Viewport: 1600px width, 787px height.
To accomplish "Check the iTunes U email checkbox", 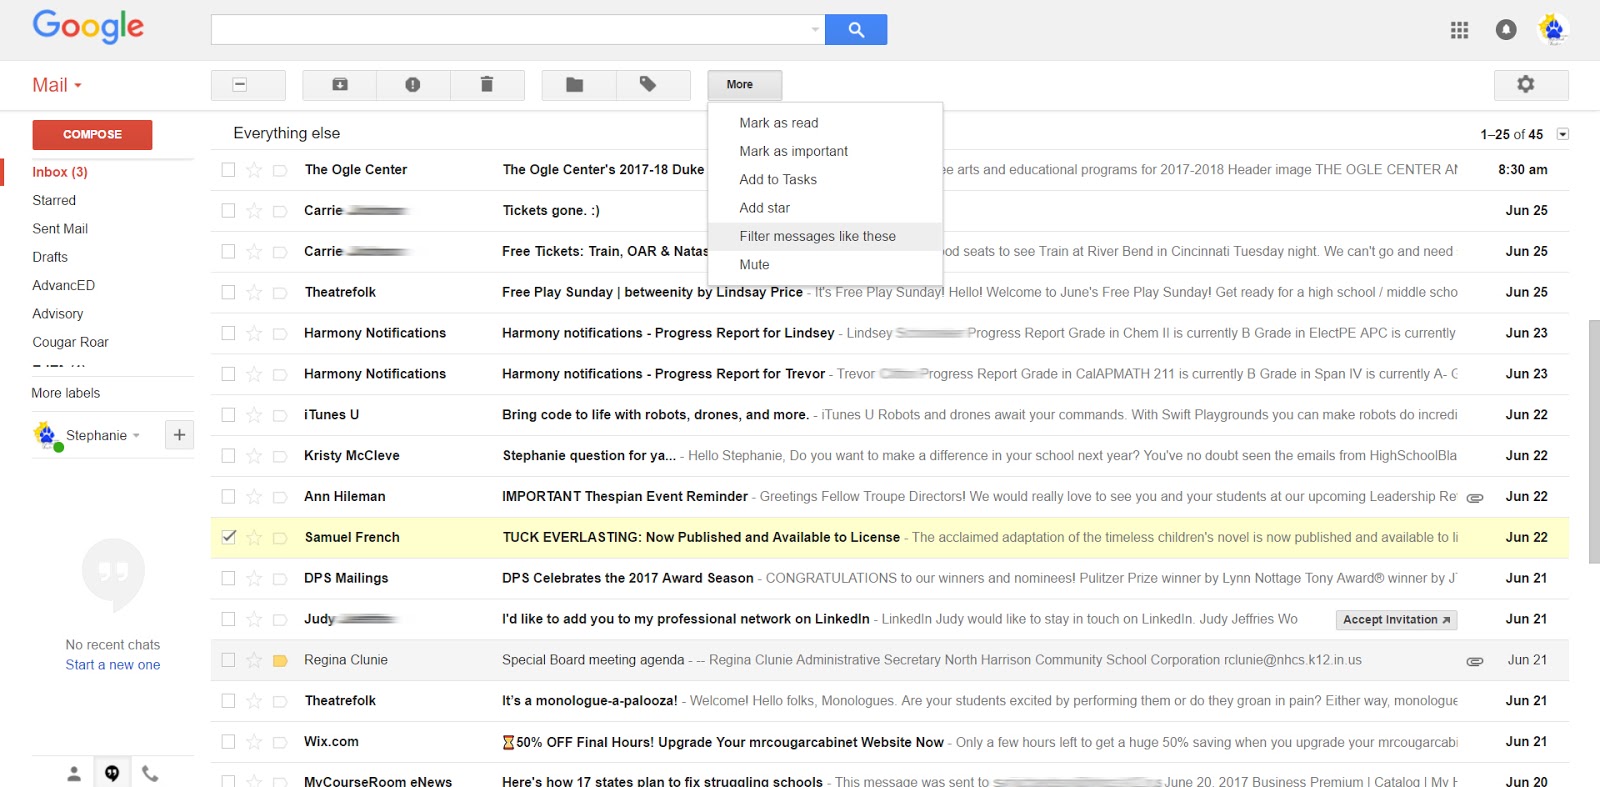I will pos(228,415).
